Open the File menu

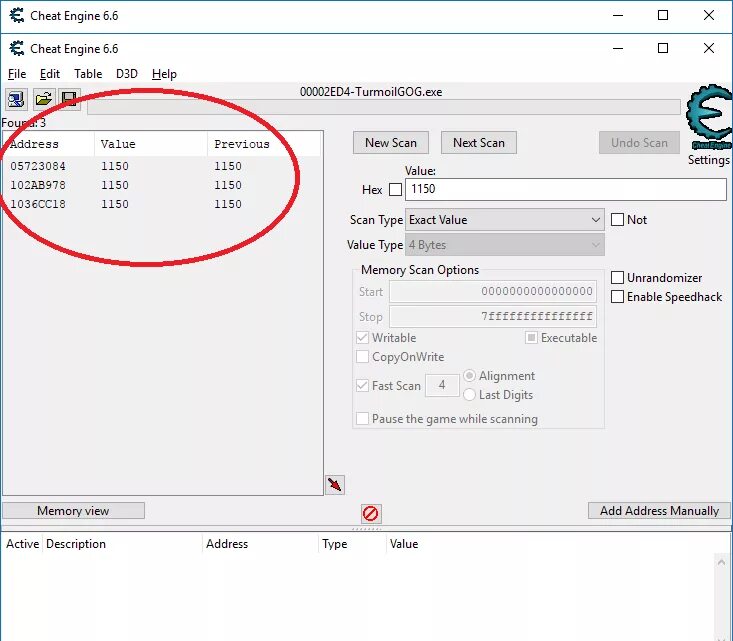17,74
